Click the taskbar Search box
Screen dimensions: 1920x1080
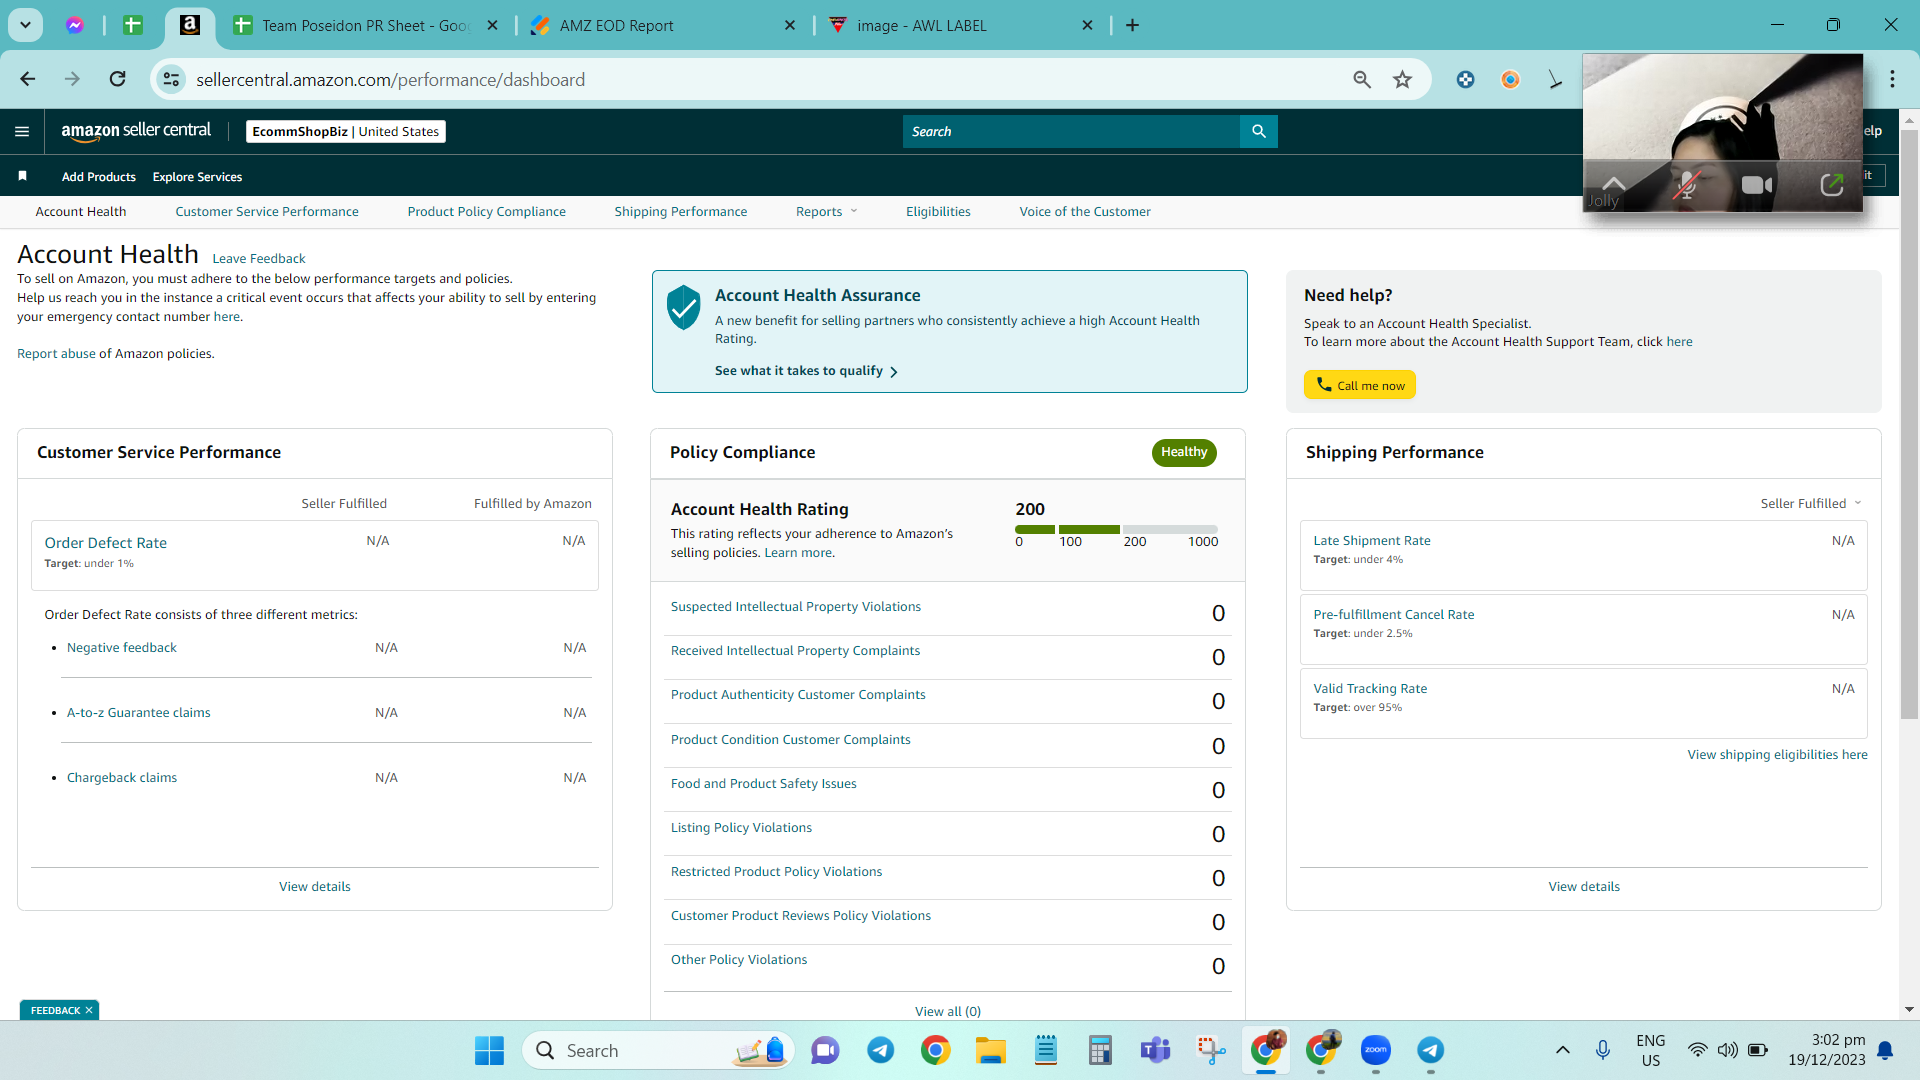pos(658,1050)
